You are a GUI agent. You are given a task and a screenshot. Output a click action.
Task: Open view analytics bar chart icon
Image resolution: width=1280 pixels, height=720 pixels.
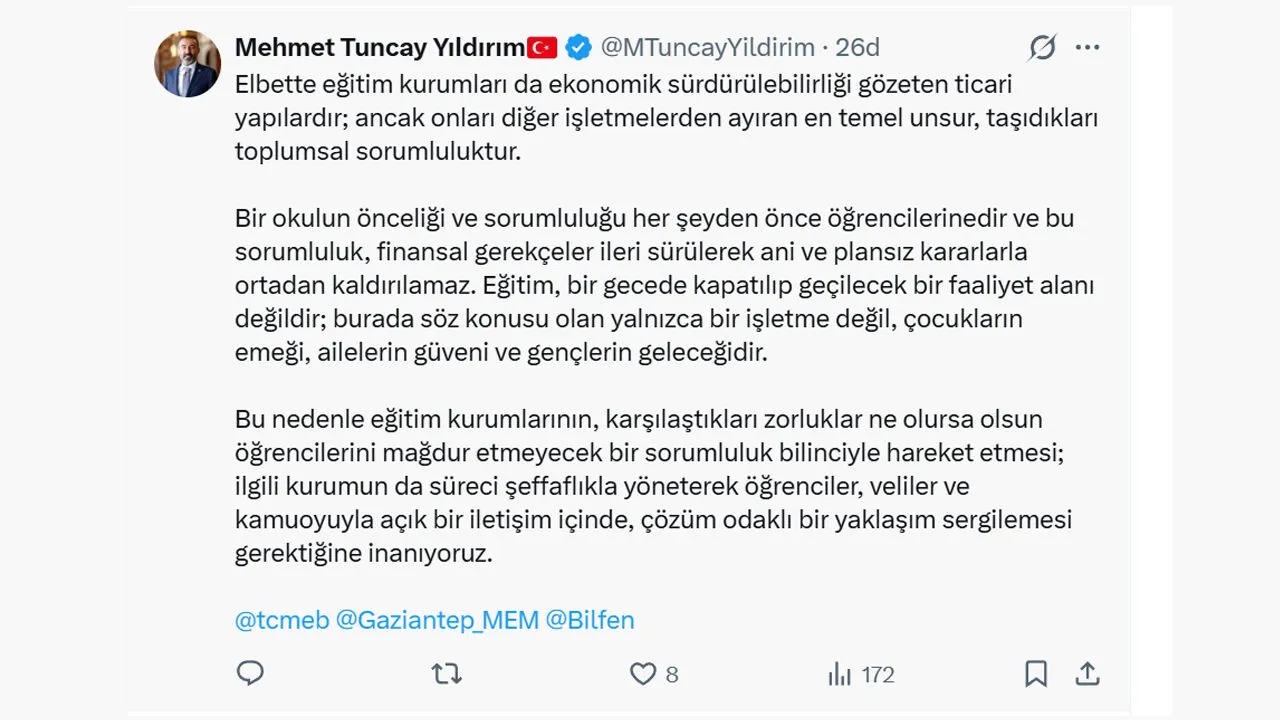click(x=839, y=674)
